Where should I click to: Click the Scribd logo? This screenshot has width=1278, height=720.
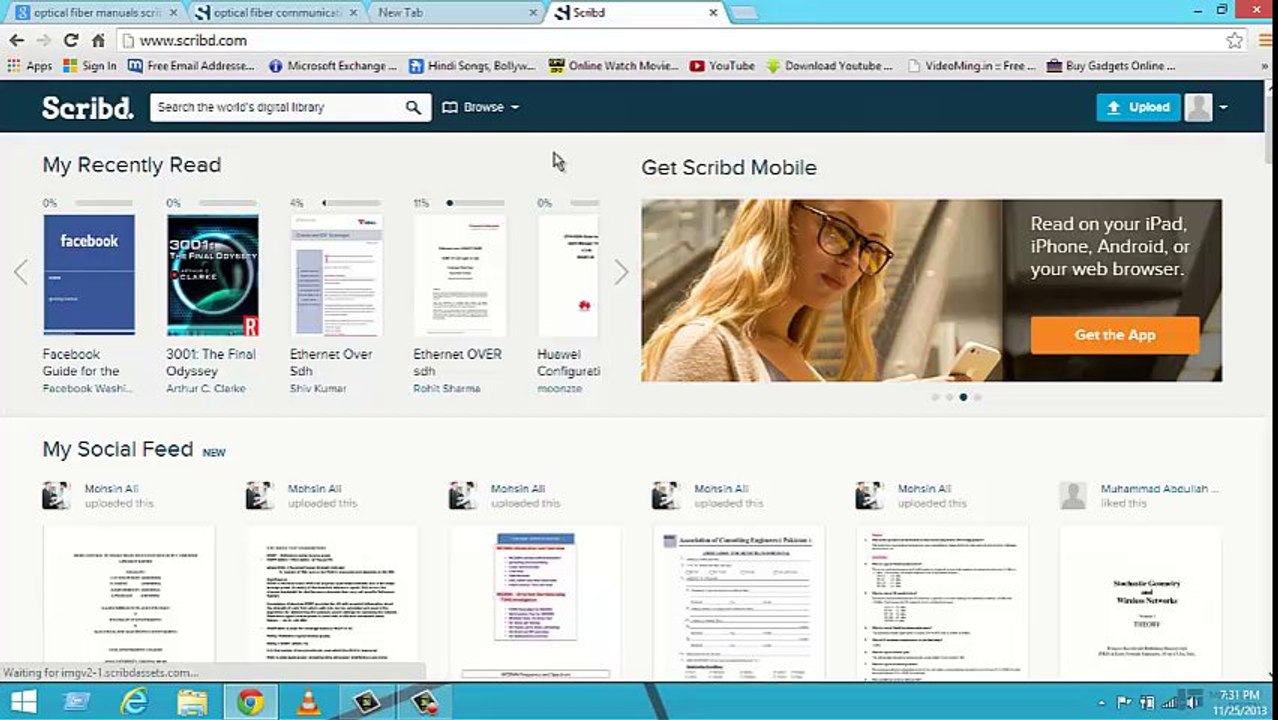pyautogui.click(x=87, y=108)
